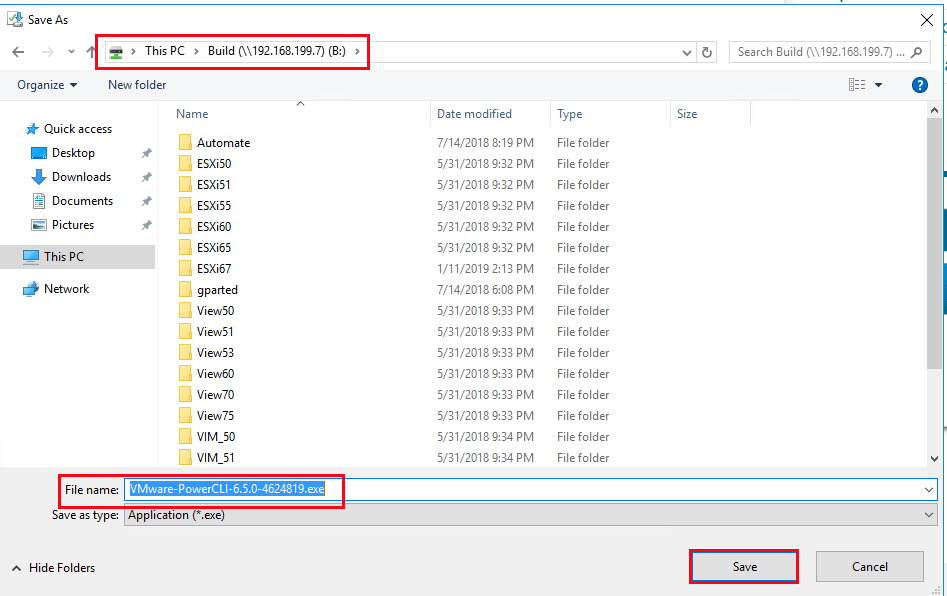Viewport: 947px width, 596px height.
Task: Click the pin icon next to Downloads
Action: tap(146, 178)
